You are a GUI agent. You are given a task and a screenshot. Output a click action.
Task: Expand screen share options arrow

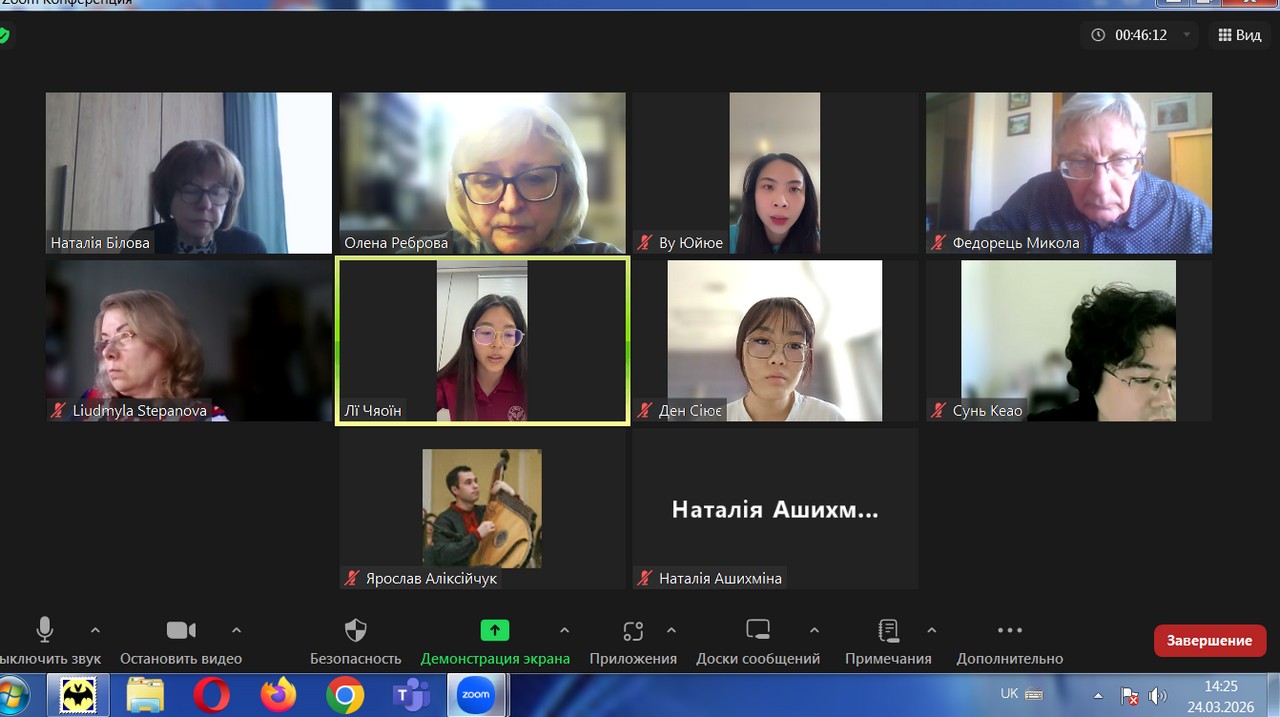point(564,630)
